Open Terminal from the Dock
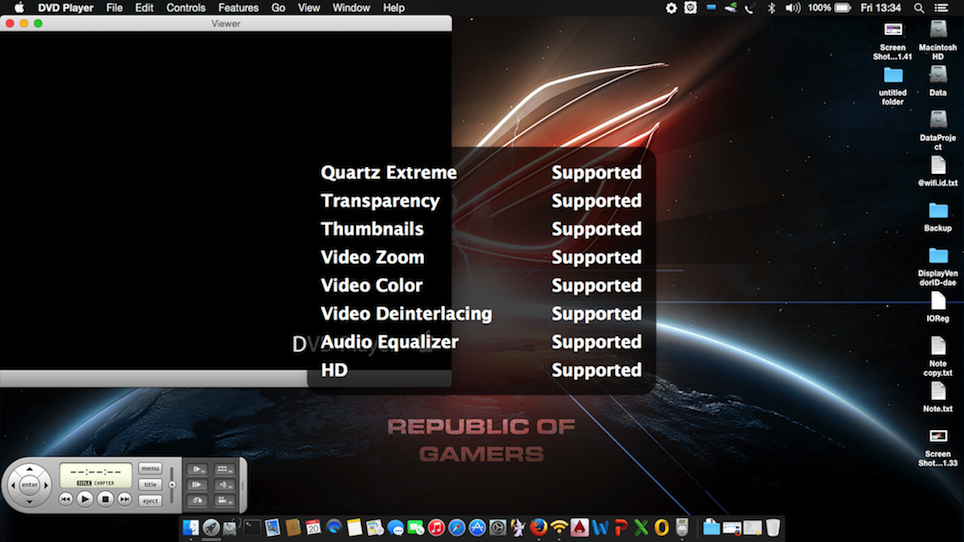The image size is (964, 542). 252,527
